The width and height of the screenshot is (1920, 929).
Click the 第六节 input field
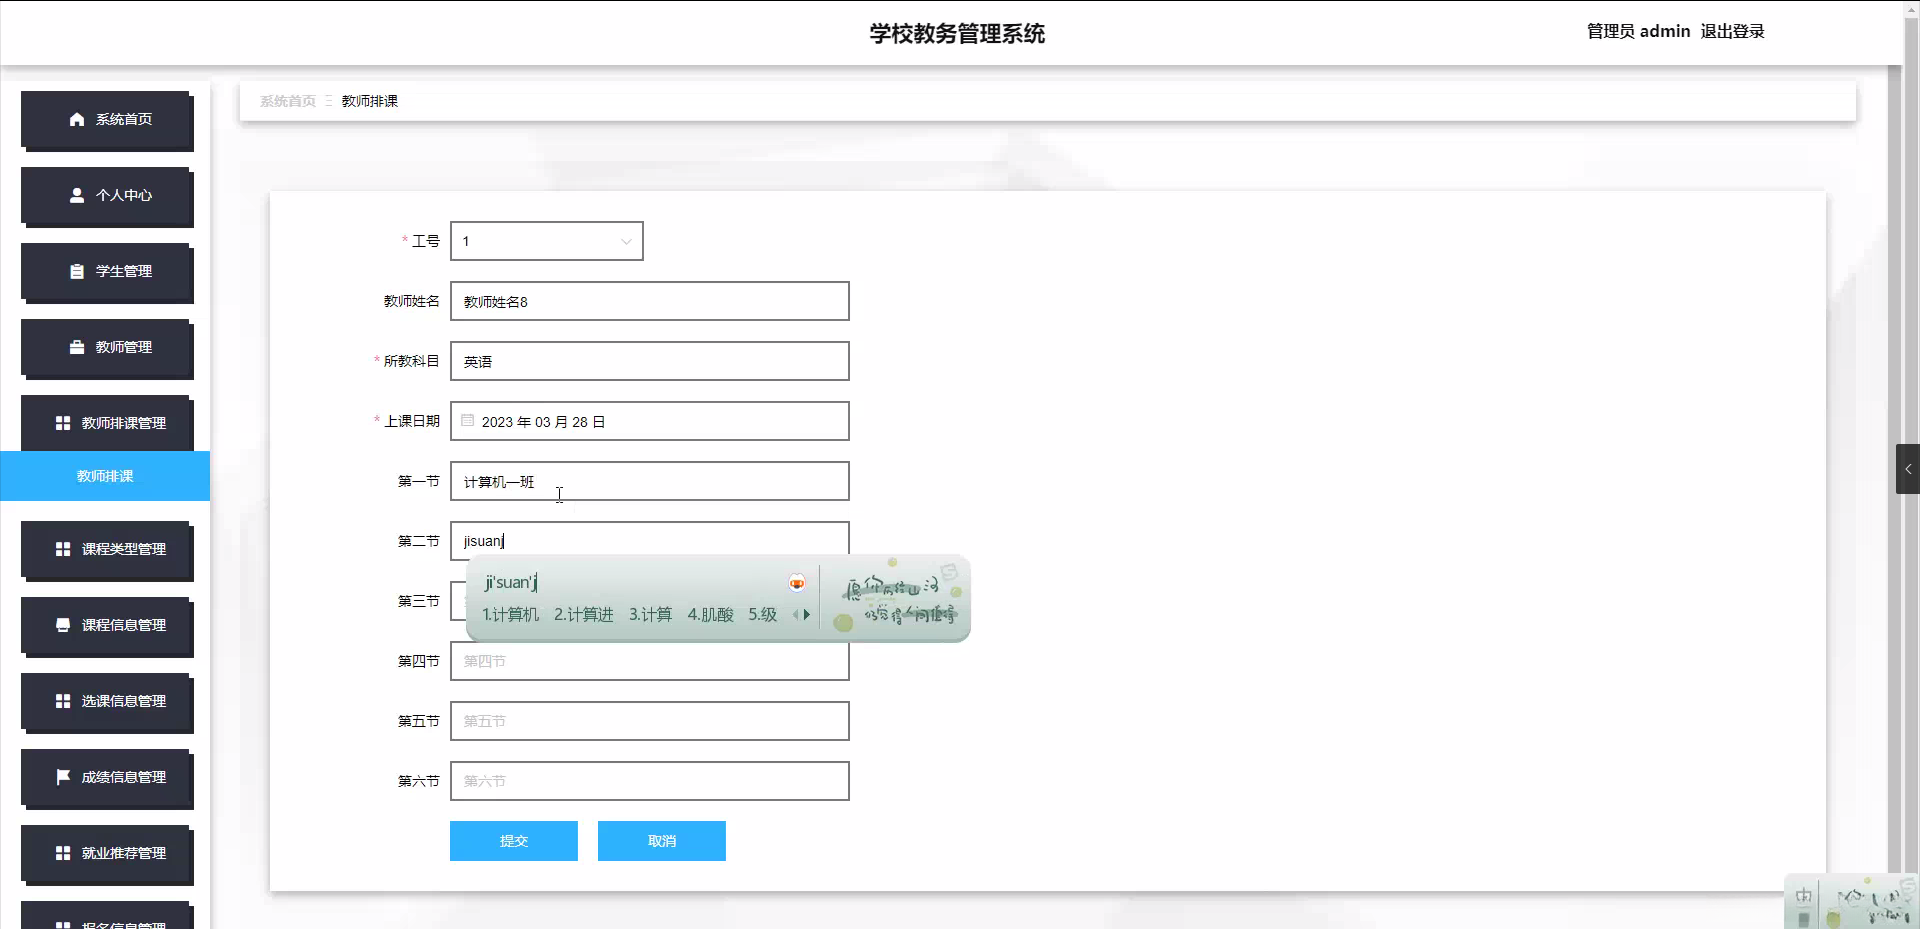[x=650, y=781]
